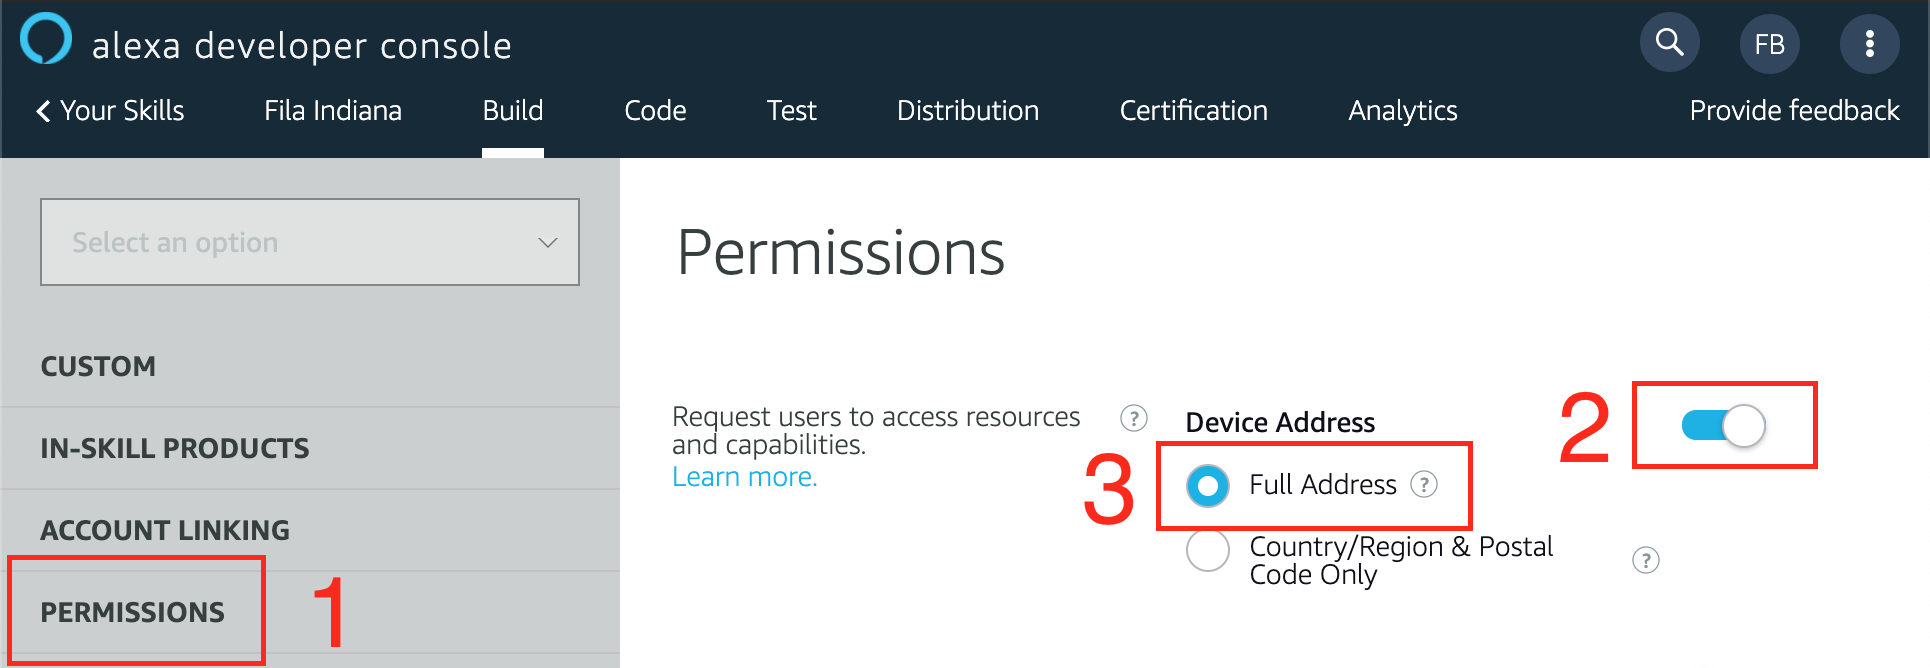Expand the Select an option dropdown
The image size is (1930, 668).
click(x=310, y=242)
